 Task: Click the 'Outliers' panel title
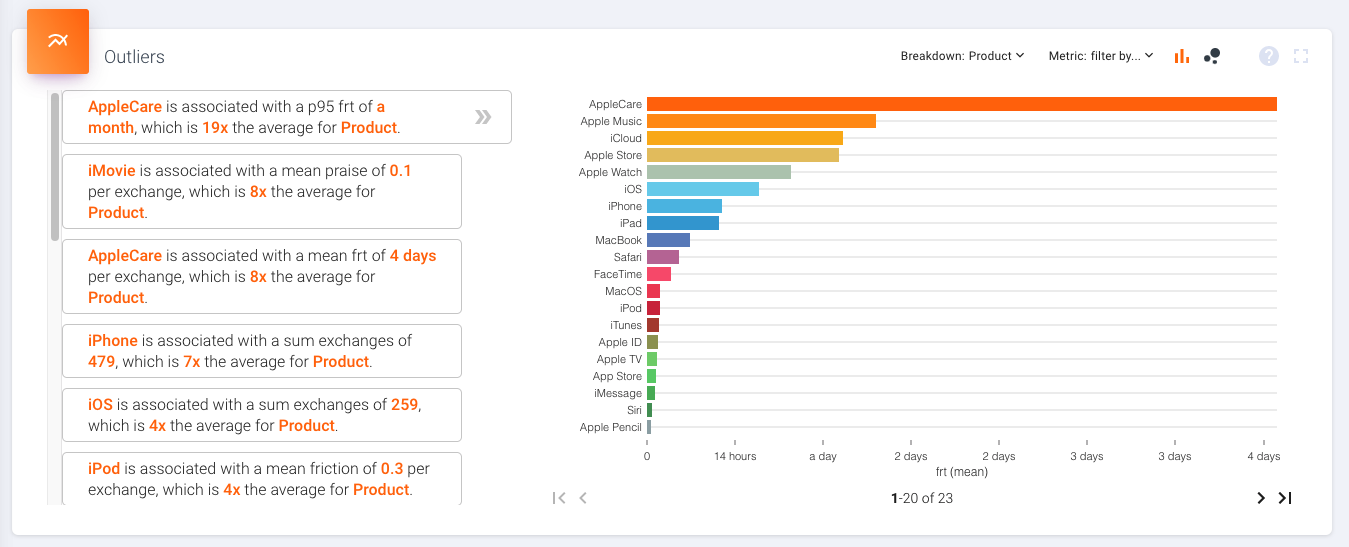134,57
